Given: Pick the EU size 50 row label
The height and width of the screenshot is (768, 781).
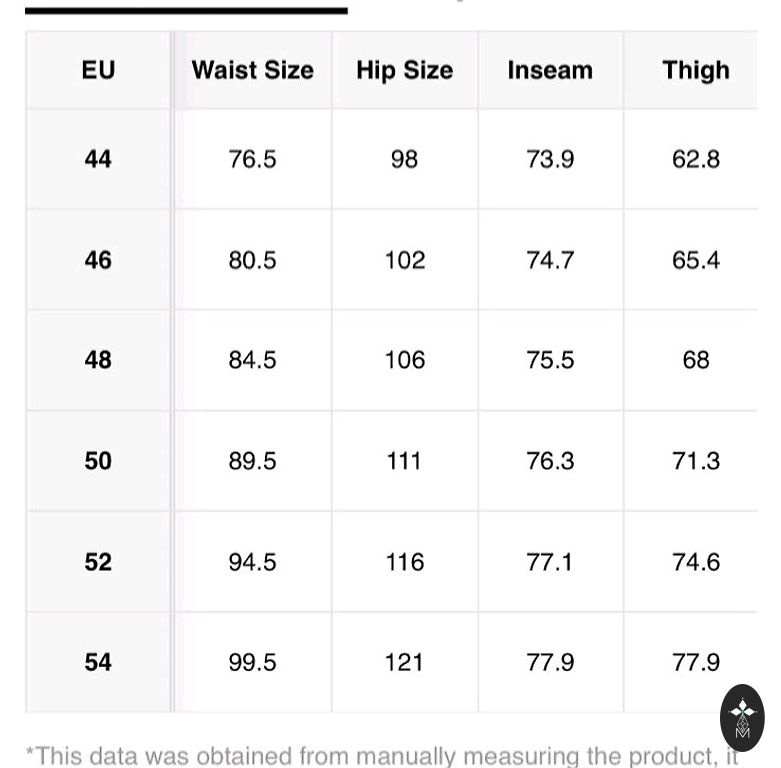Looking at the screenshot, I should [98, 461].
